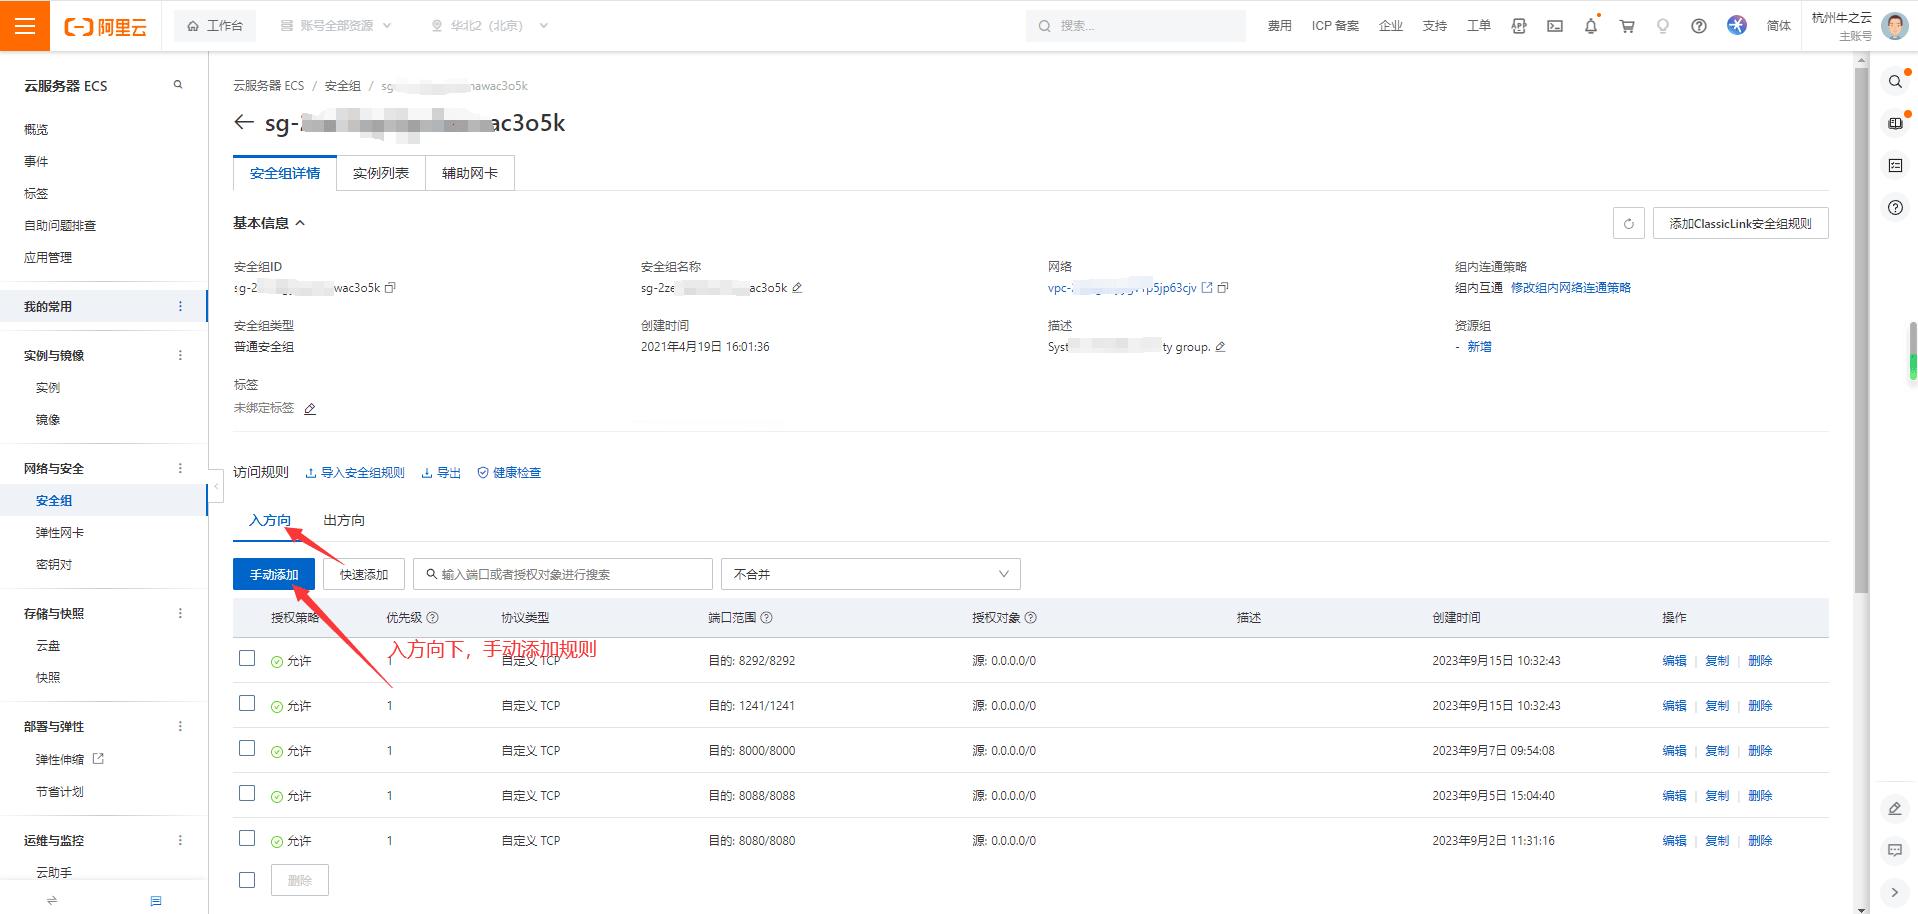Expand the 华北2 (北京) region selector
Viewport: 1918px width, 914px height.
pyautogui.click(x=489, y=26)
